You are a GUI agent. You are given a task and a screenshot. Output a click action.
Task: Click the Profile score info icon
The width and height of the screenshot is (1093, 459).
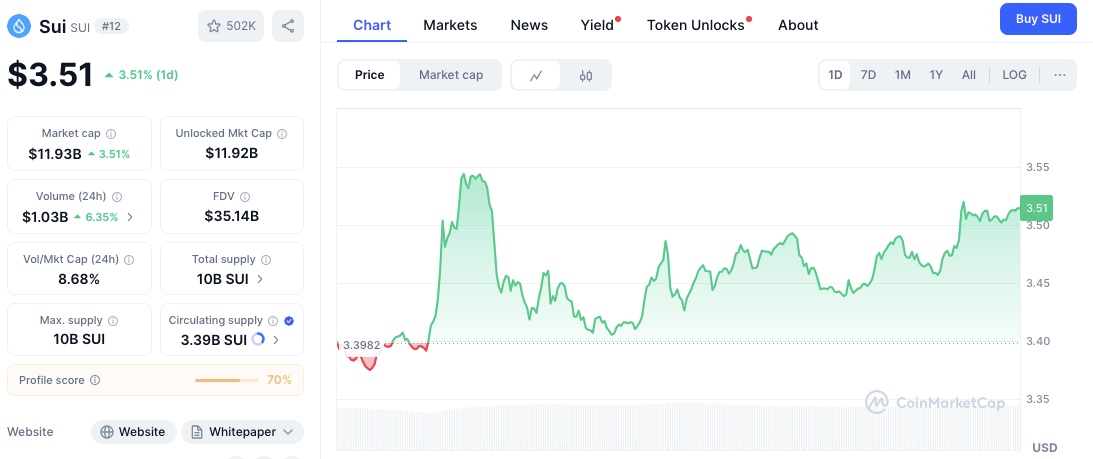95,380
